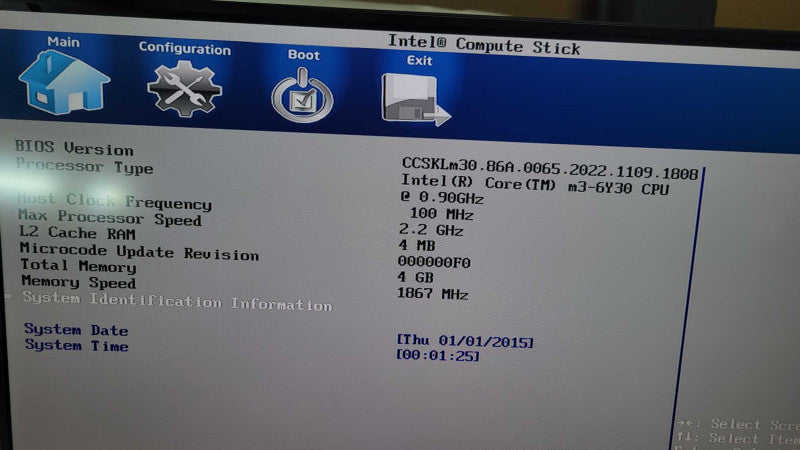Click the 2.2 GHz value
The image size is (800, 450).
pyautogui.click(x=431, y=230)
